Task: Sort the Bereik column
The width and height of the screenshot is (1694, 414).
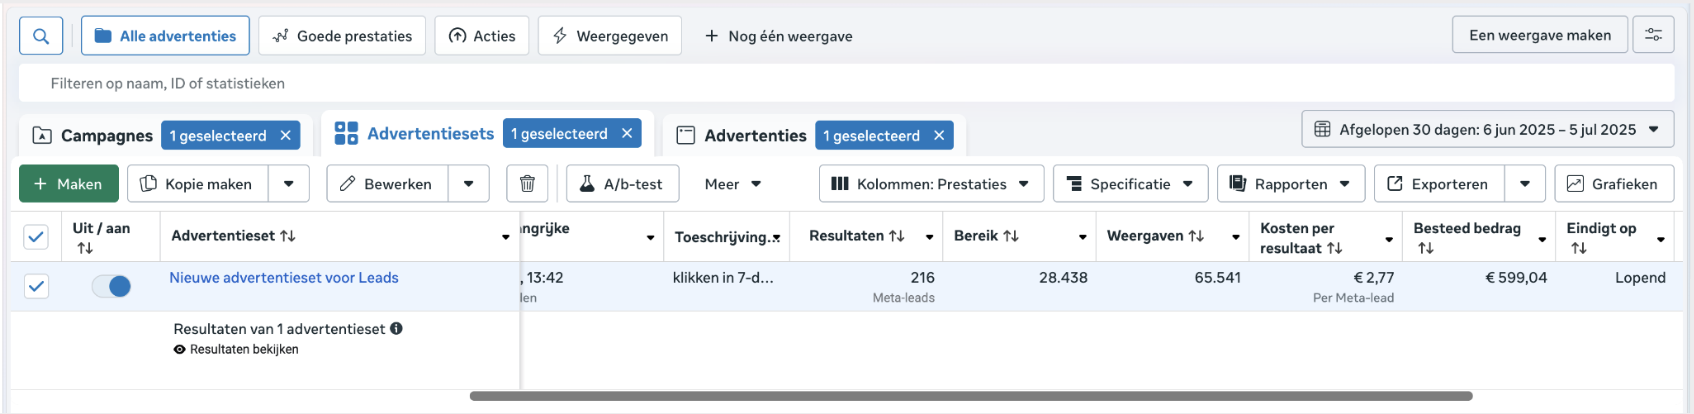Action: [1011, 236]
